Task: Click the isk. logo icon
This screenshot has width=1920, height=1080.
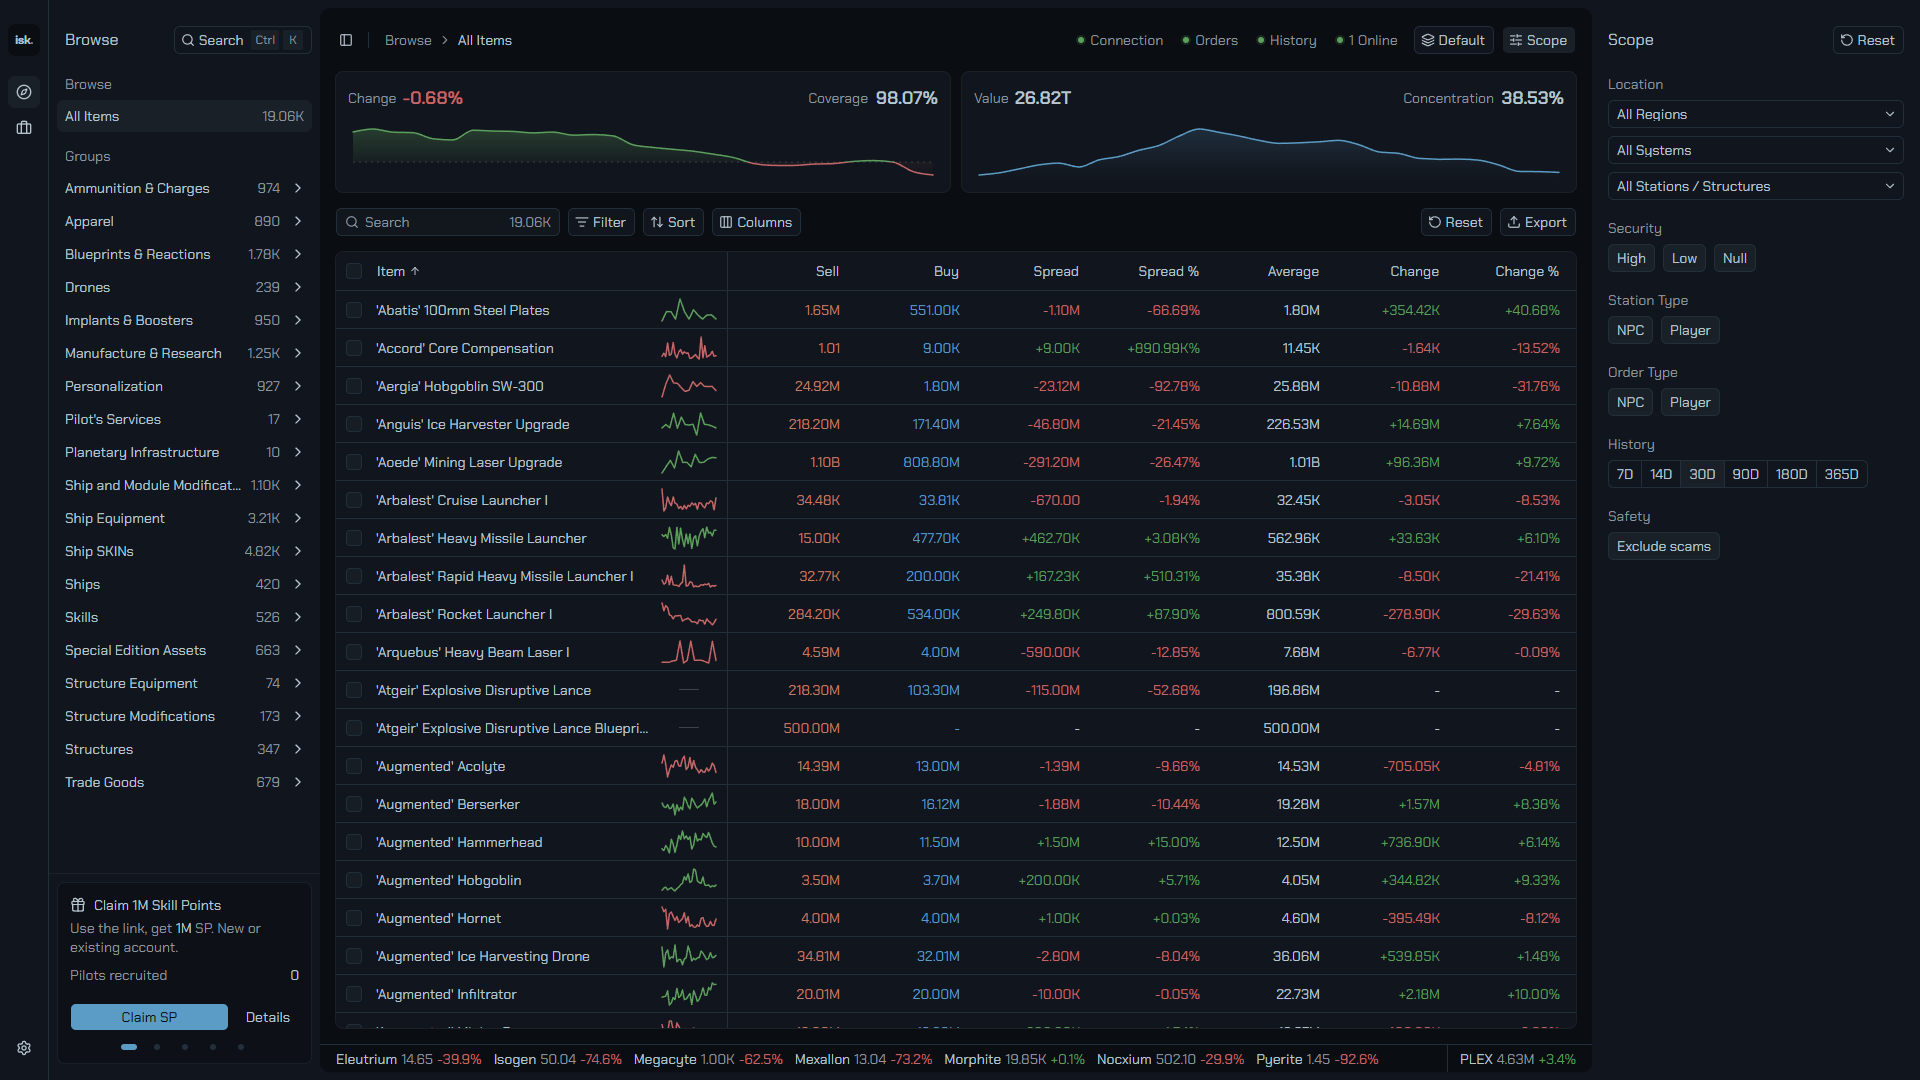Action: (24, 40)
